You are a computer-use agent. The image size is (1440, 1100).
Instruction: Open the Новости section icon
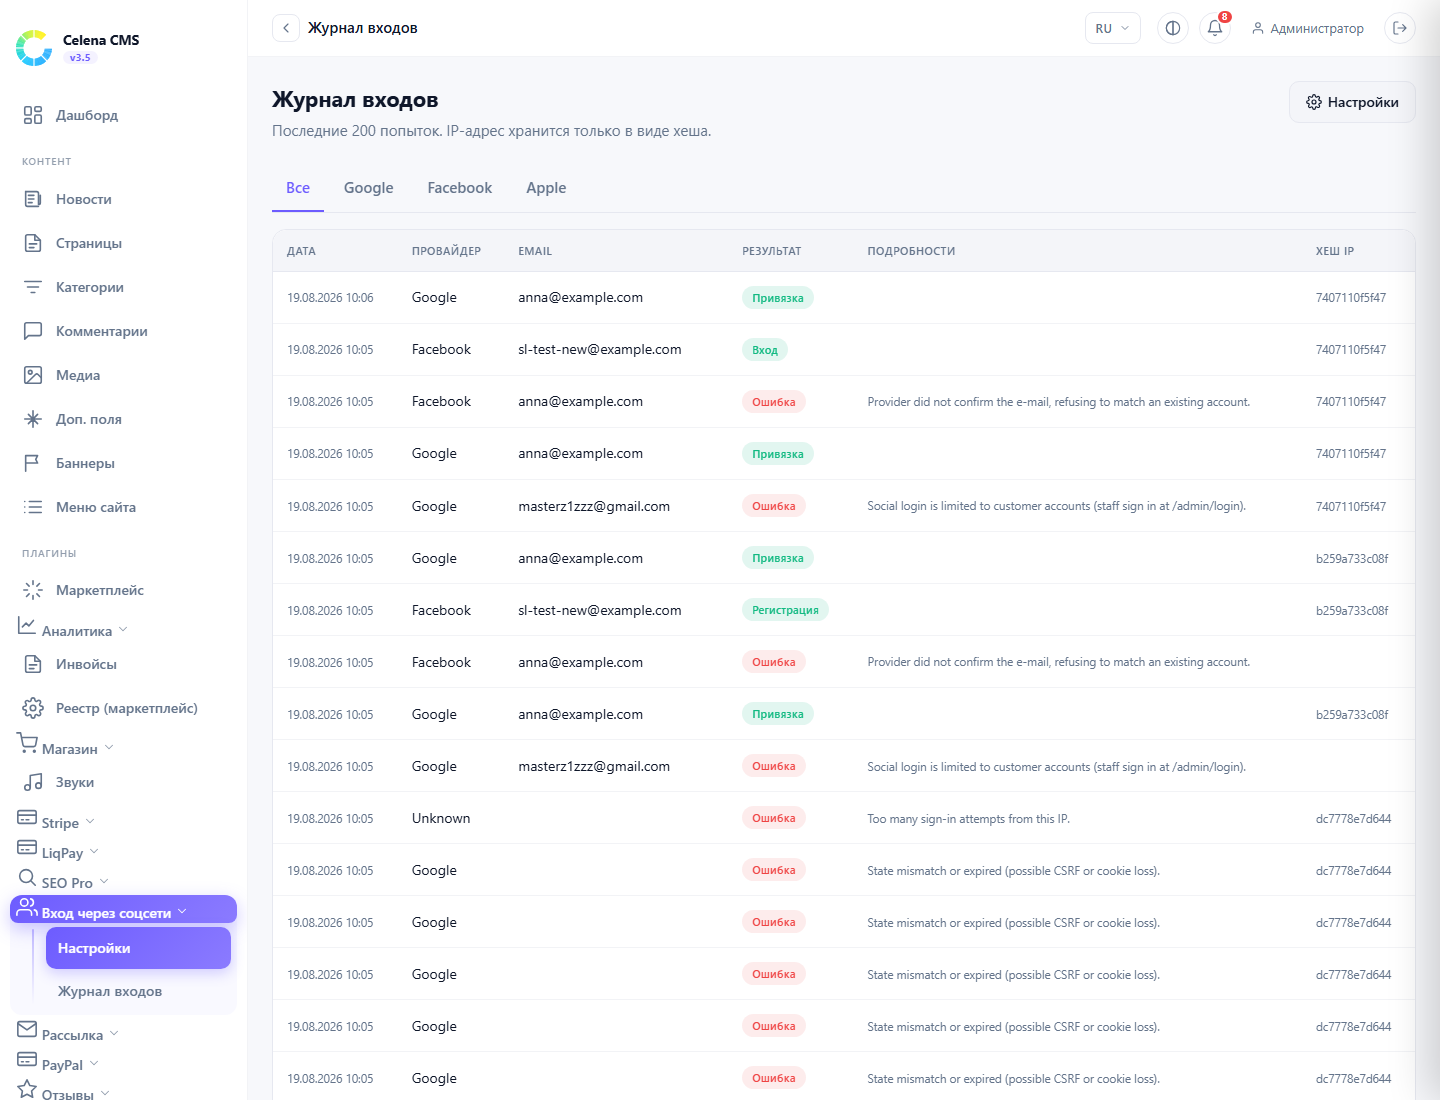pos(33,199)
